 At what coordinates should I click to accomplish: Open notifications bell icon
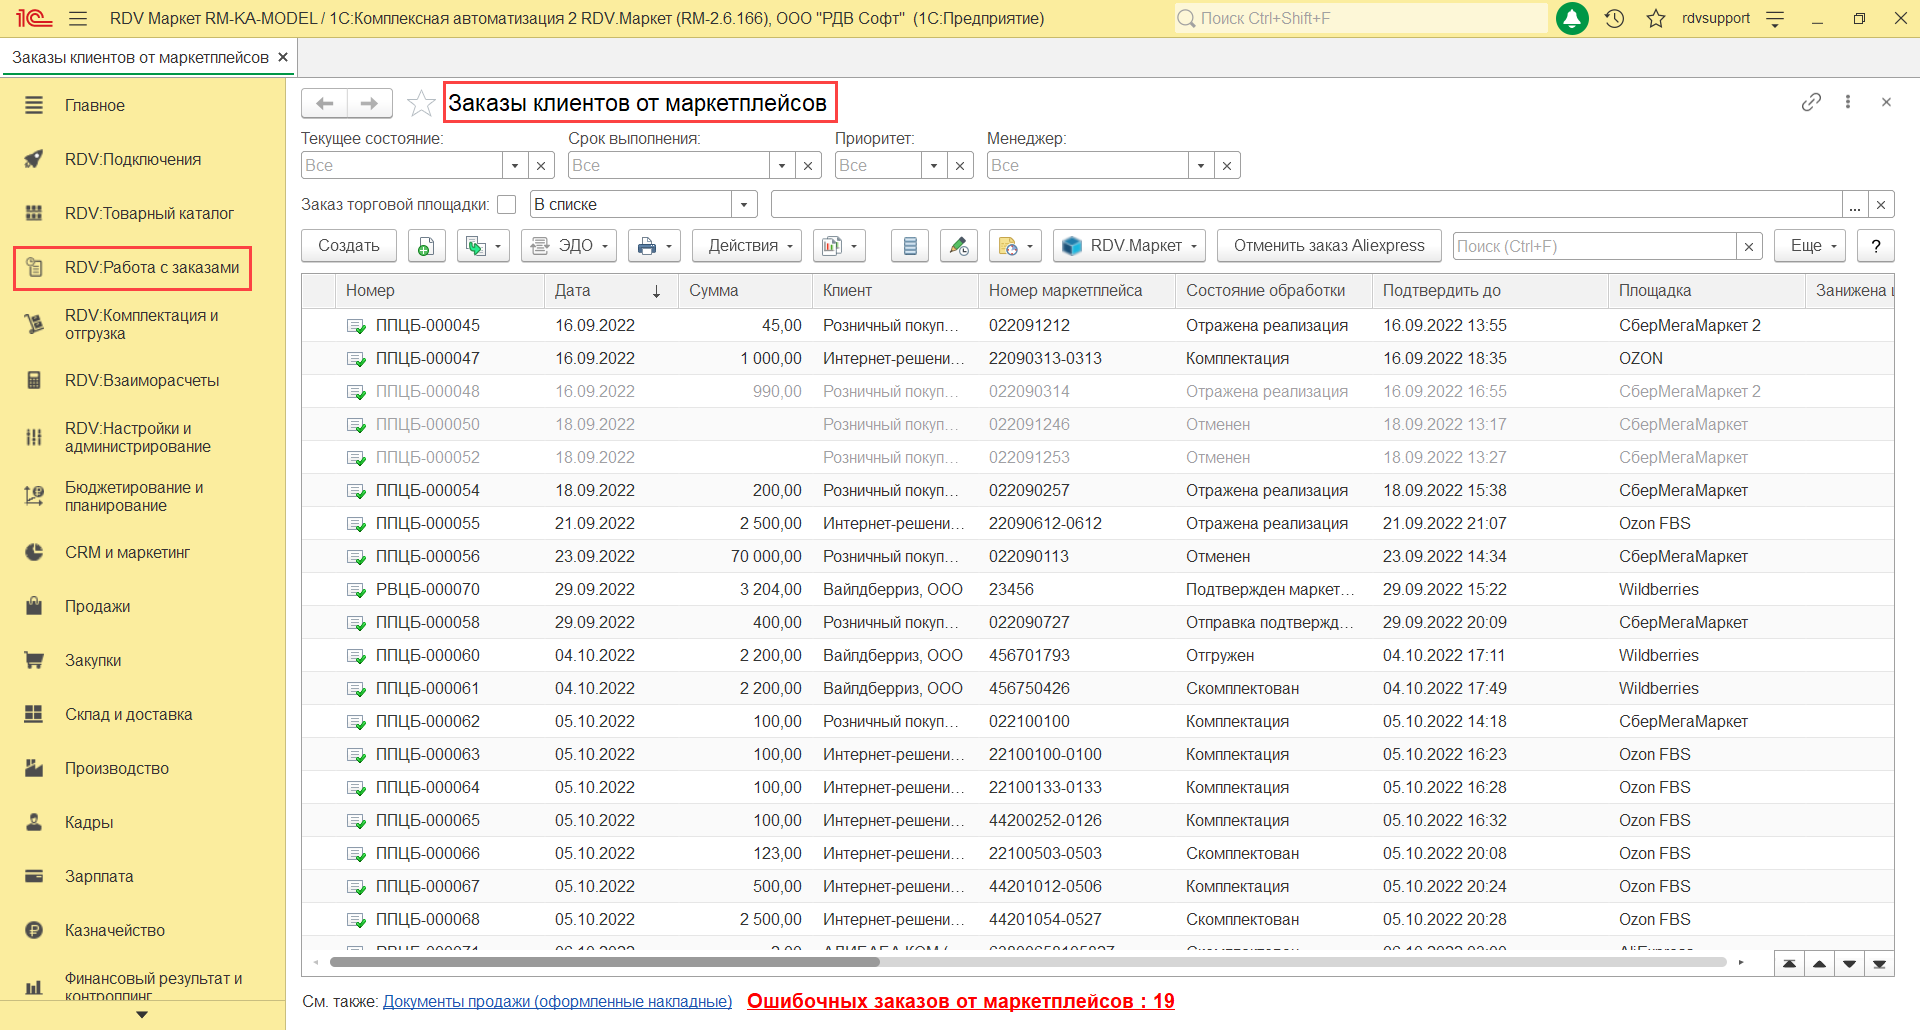tap(1572, 18)
